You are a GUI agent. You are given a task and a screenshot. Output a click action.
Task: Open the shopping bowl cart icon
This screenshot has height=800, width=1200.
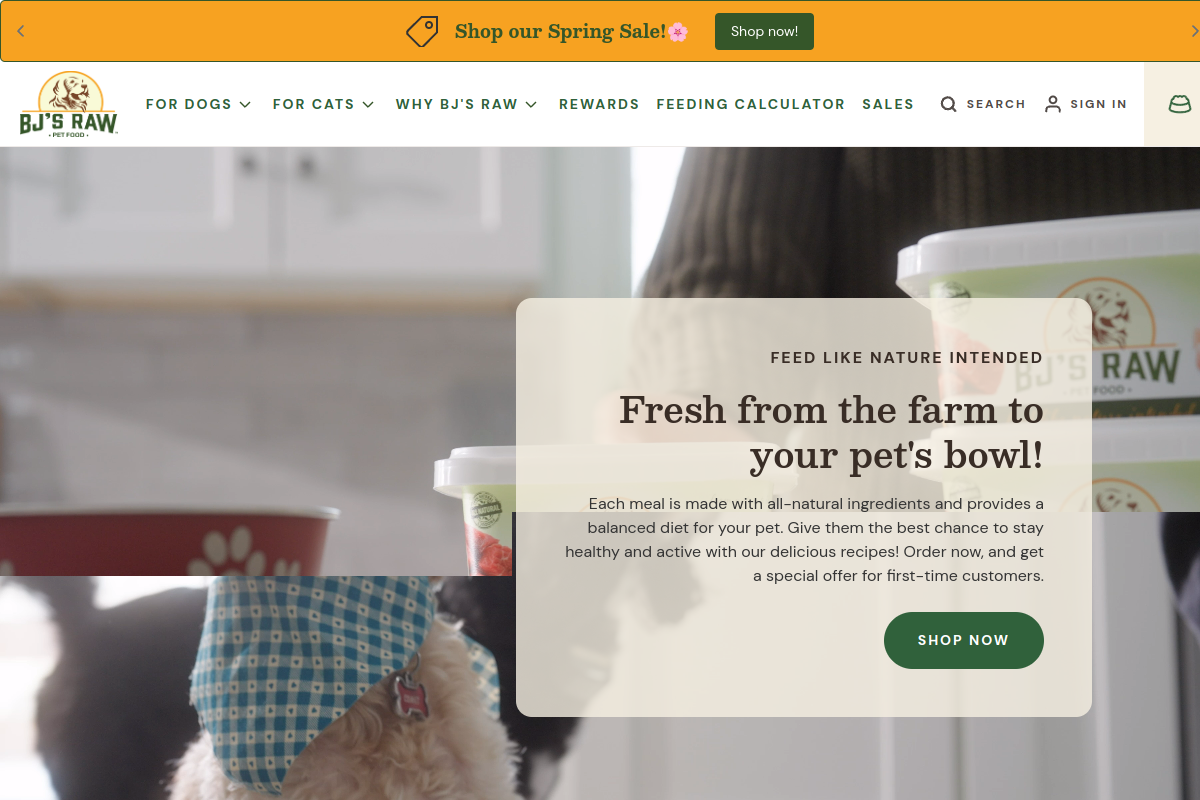(x=1180, y=104)
